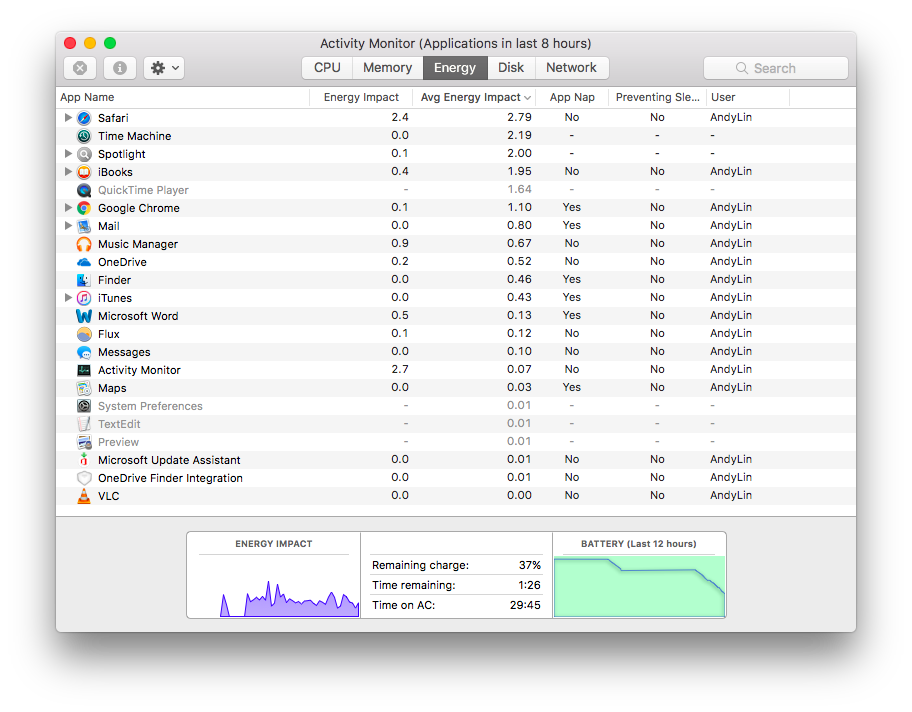Image resolution: width=912 pixels, height=712 pixels.
Task: Click the Messages bubble icon
Action: tap(84, 353)
